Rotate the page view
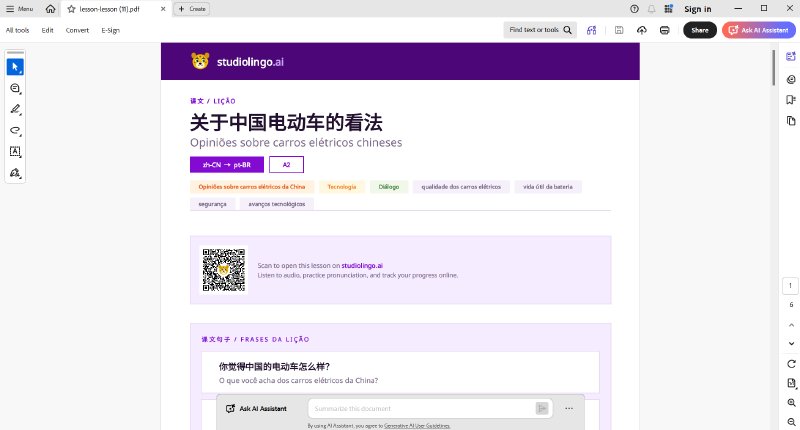This screenshot has height=430, width=800. [791, 364]
